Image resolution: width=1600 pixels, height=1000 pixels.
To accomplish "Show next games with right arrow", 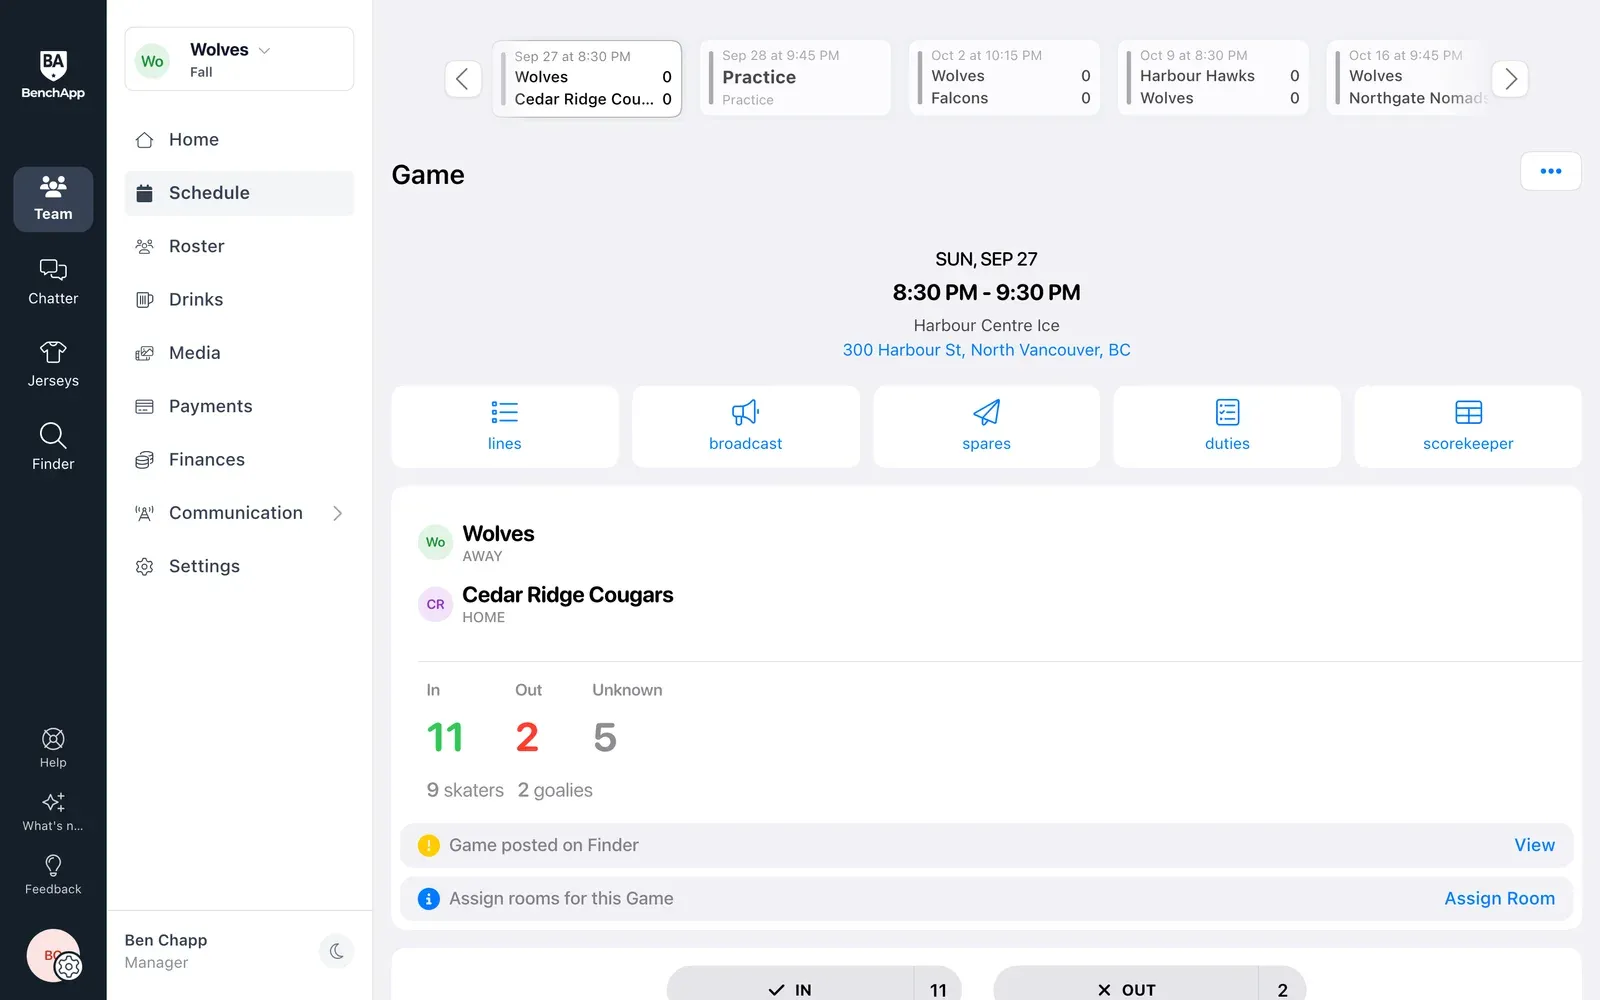I will point(1510,78).
